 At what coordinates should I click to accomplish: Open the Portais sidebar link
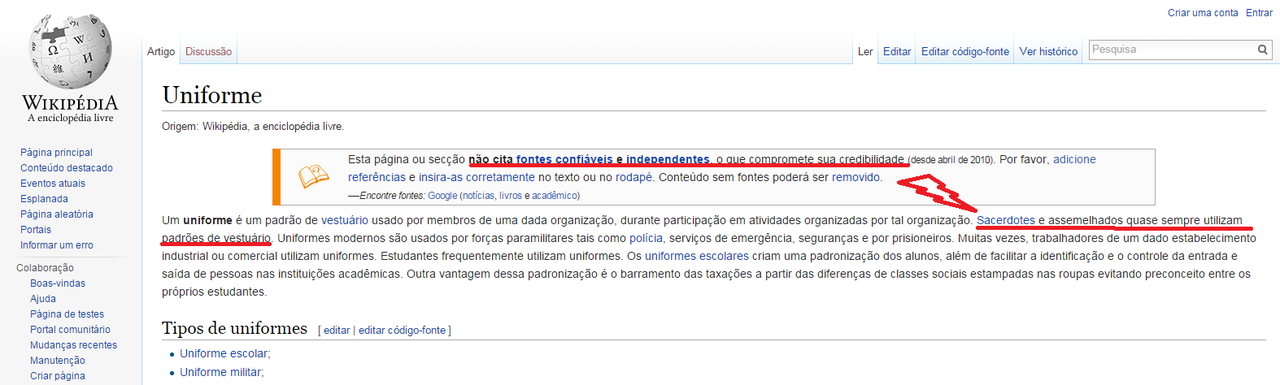(36, 230)
